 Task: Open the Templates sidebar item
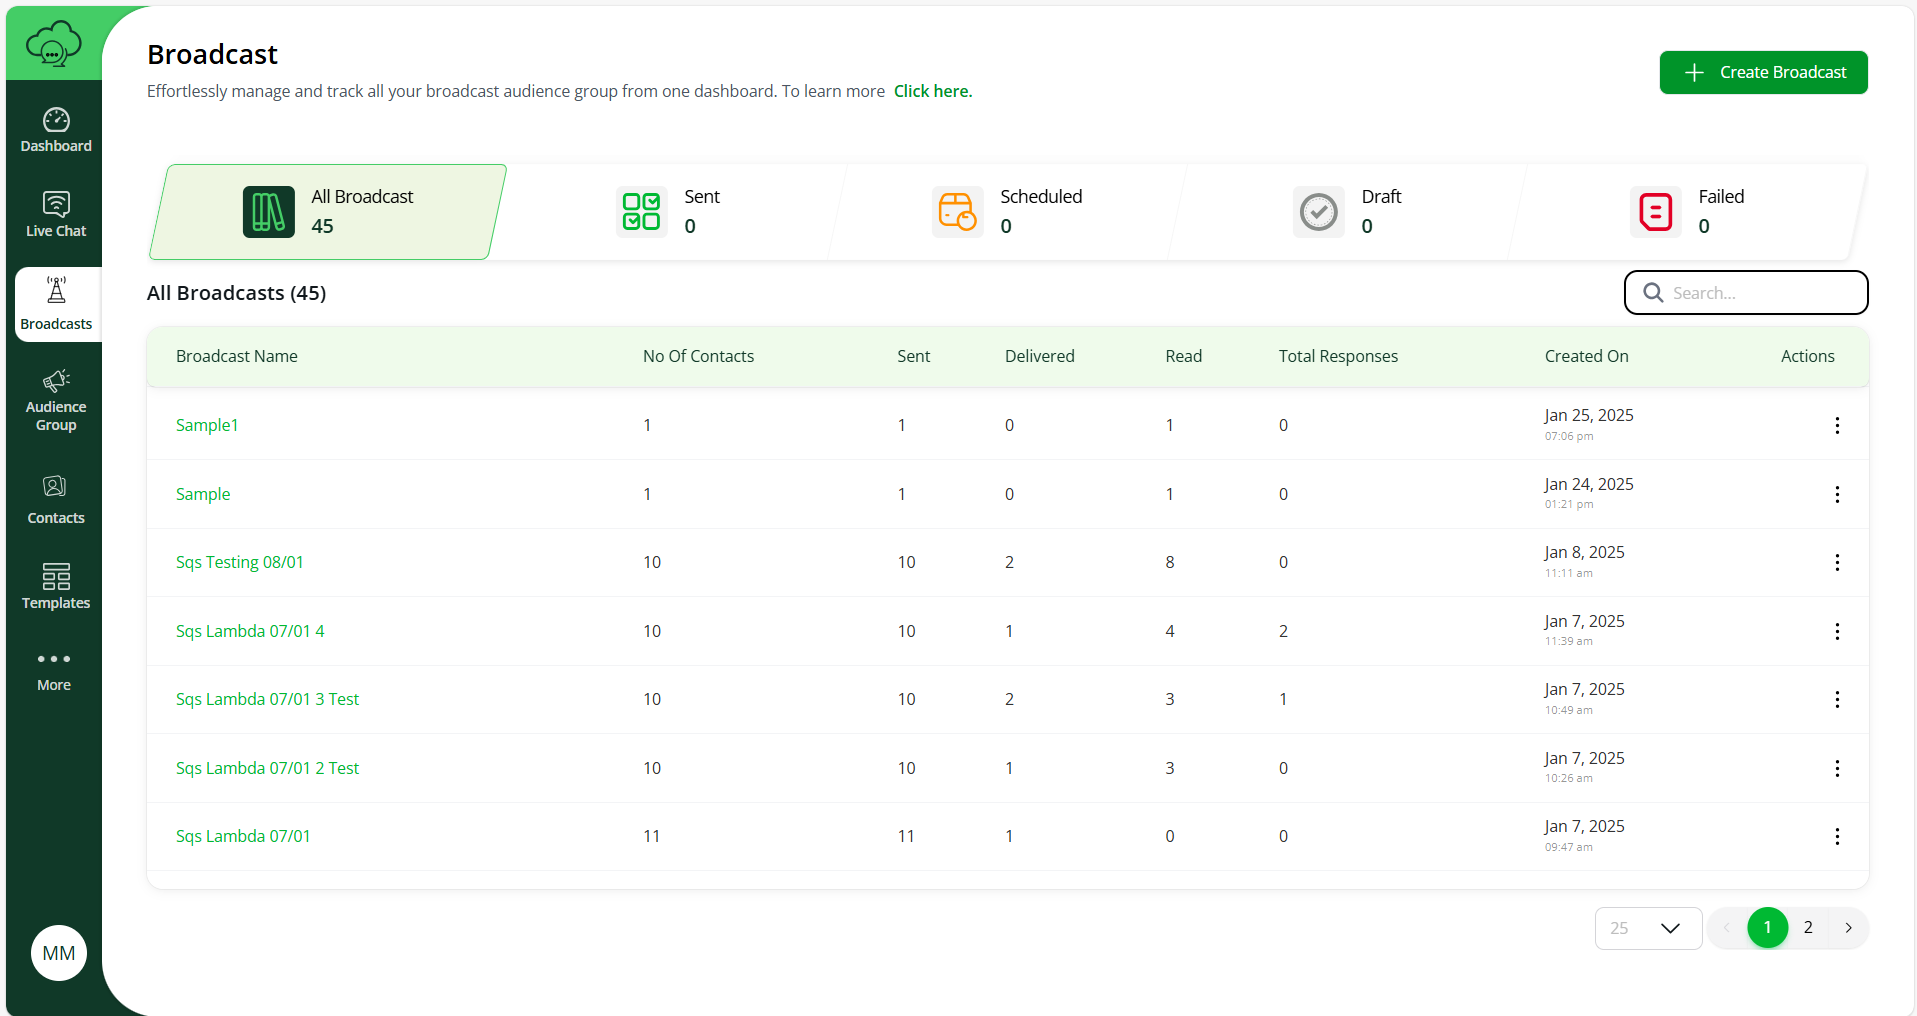56,586
